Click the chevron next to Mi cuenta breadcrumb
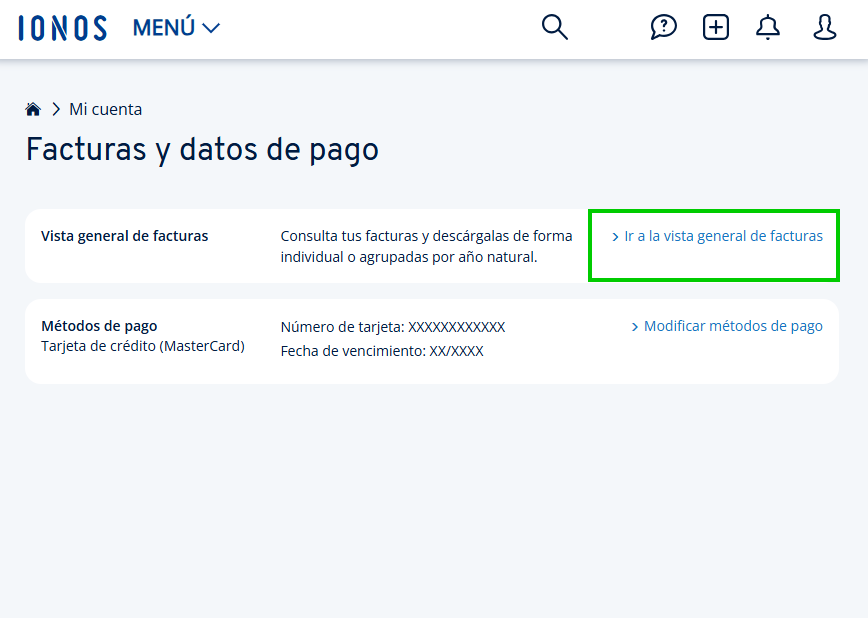The image size is (868, 618). (53, 109)
